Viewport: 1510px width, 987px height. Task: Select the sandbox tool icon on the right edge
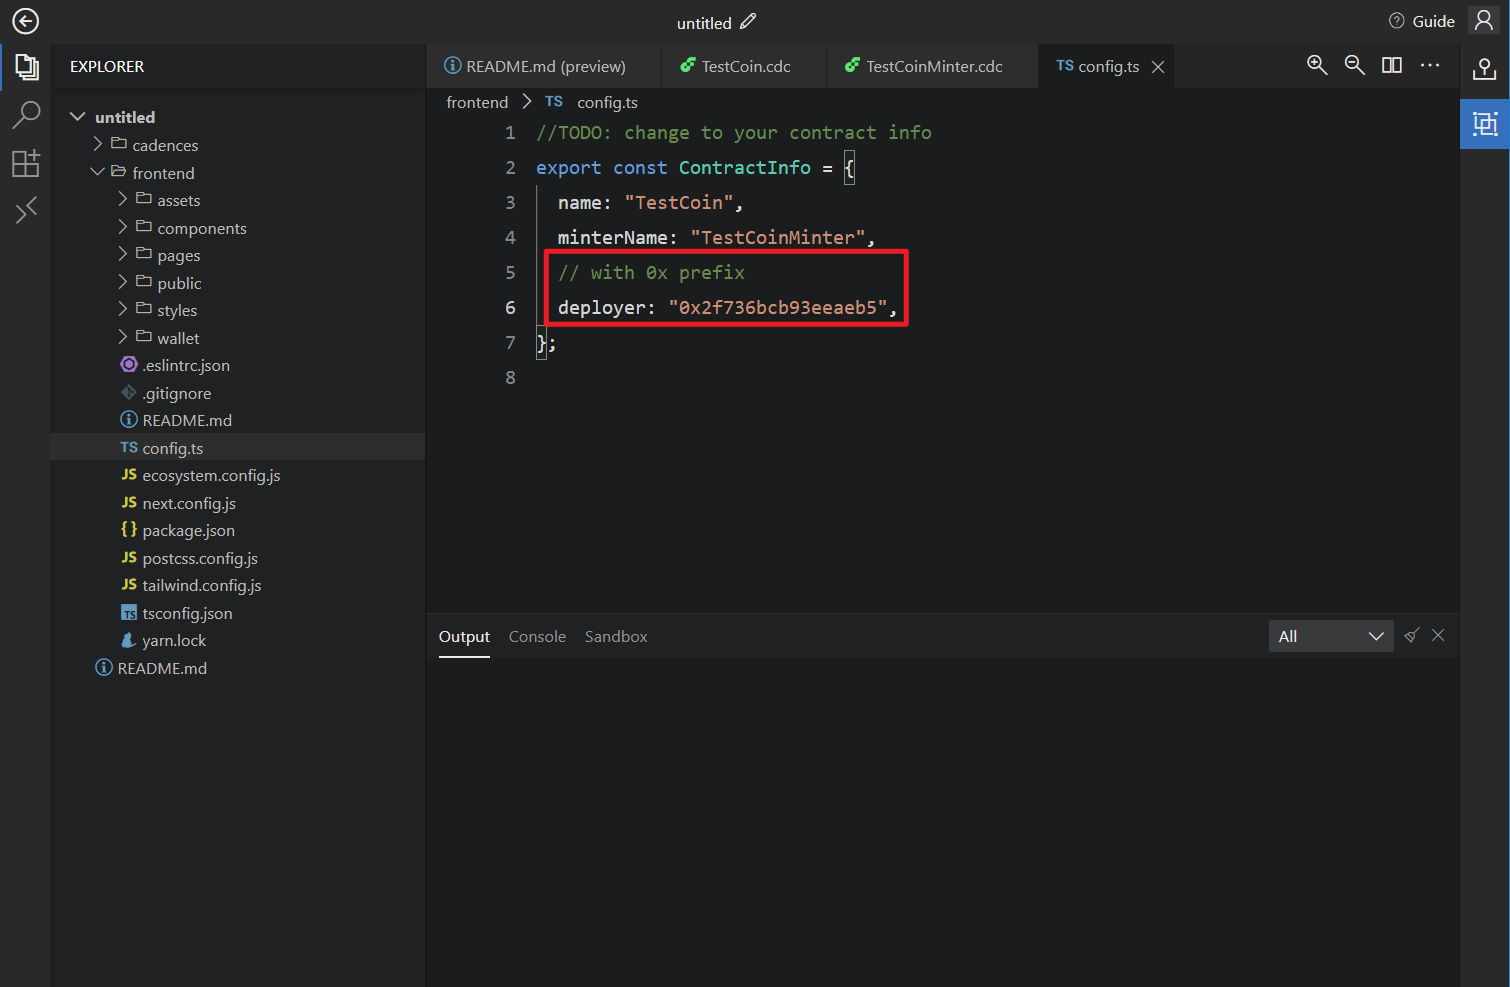(1484, 124)
